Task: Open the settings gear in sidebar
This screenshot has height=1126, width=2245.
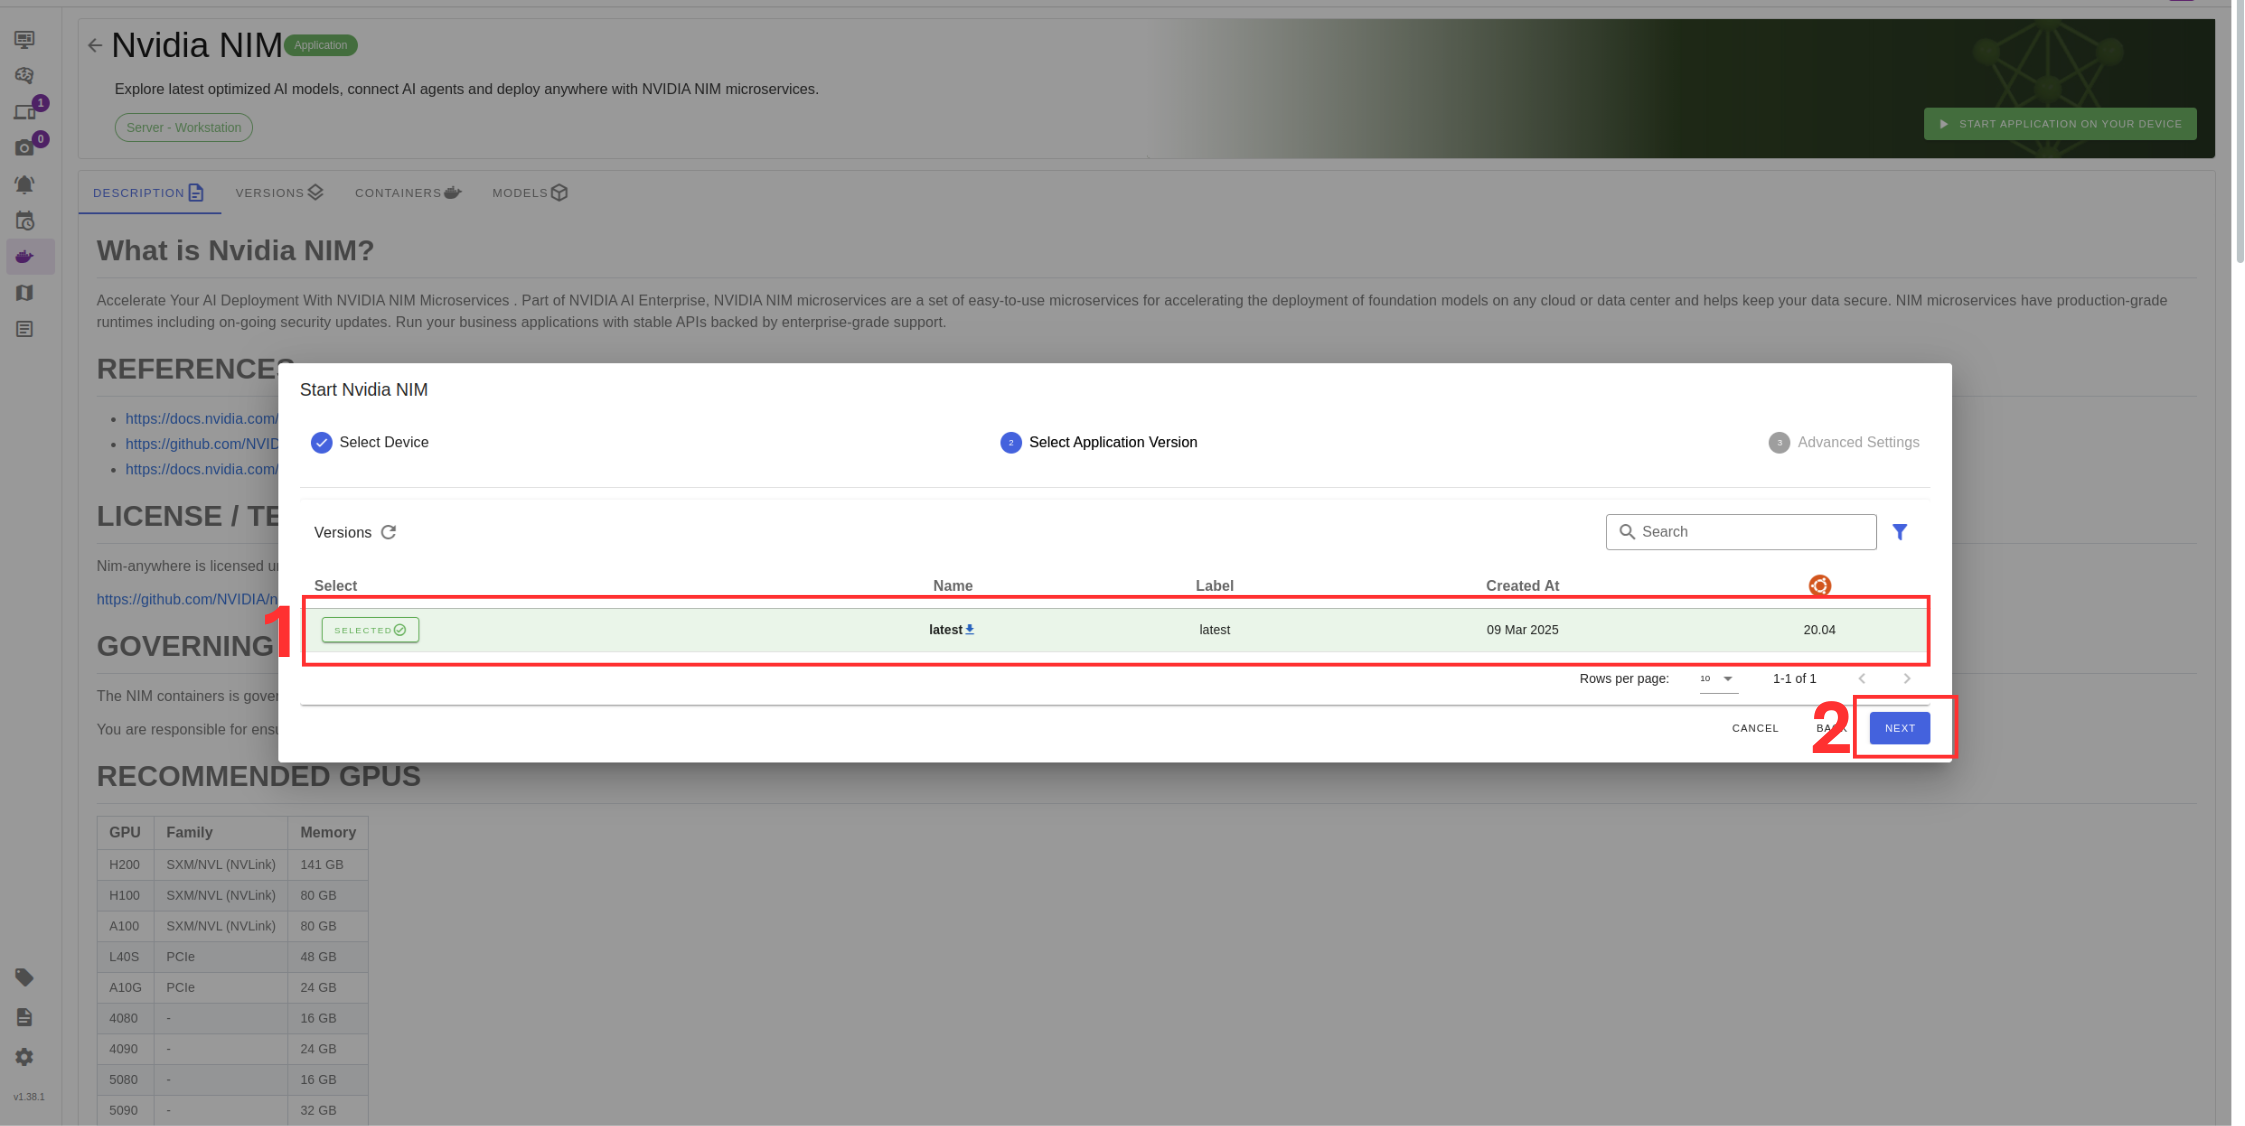Action: pyautogui.click(x=25, y=1057)
